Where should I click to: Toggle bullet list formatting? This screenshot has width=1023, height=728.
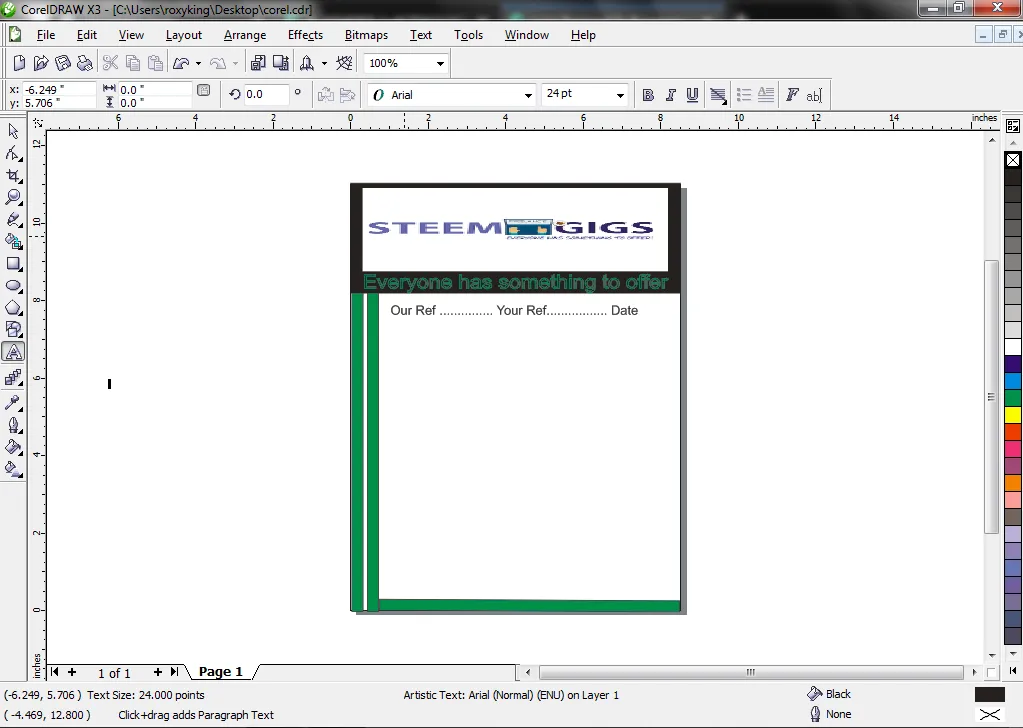point(744,95)
